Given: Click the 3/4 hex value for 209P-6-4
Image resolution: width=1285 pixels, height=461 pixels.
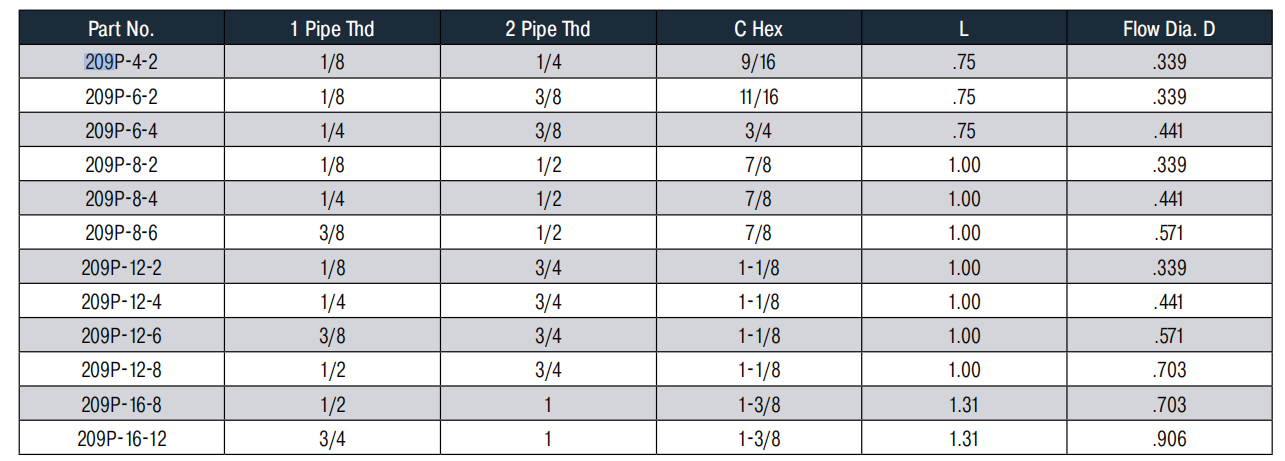Looking at the screenshot, I should coord(758,131).
